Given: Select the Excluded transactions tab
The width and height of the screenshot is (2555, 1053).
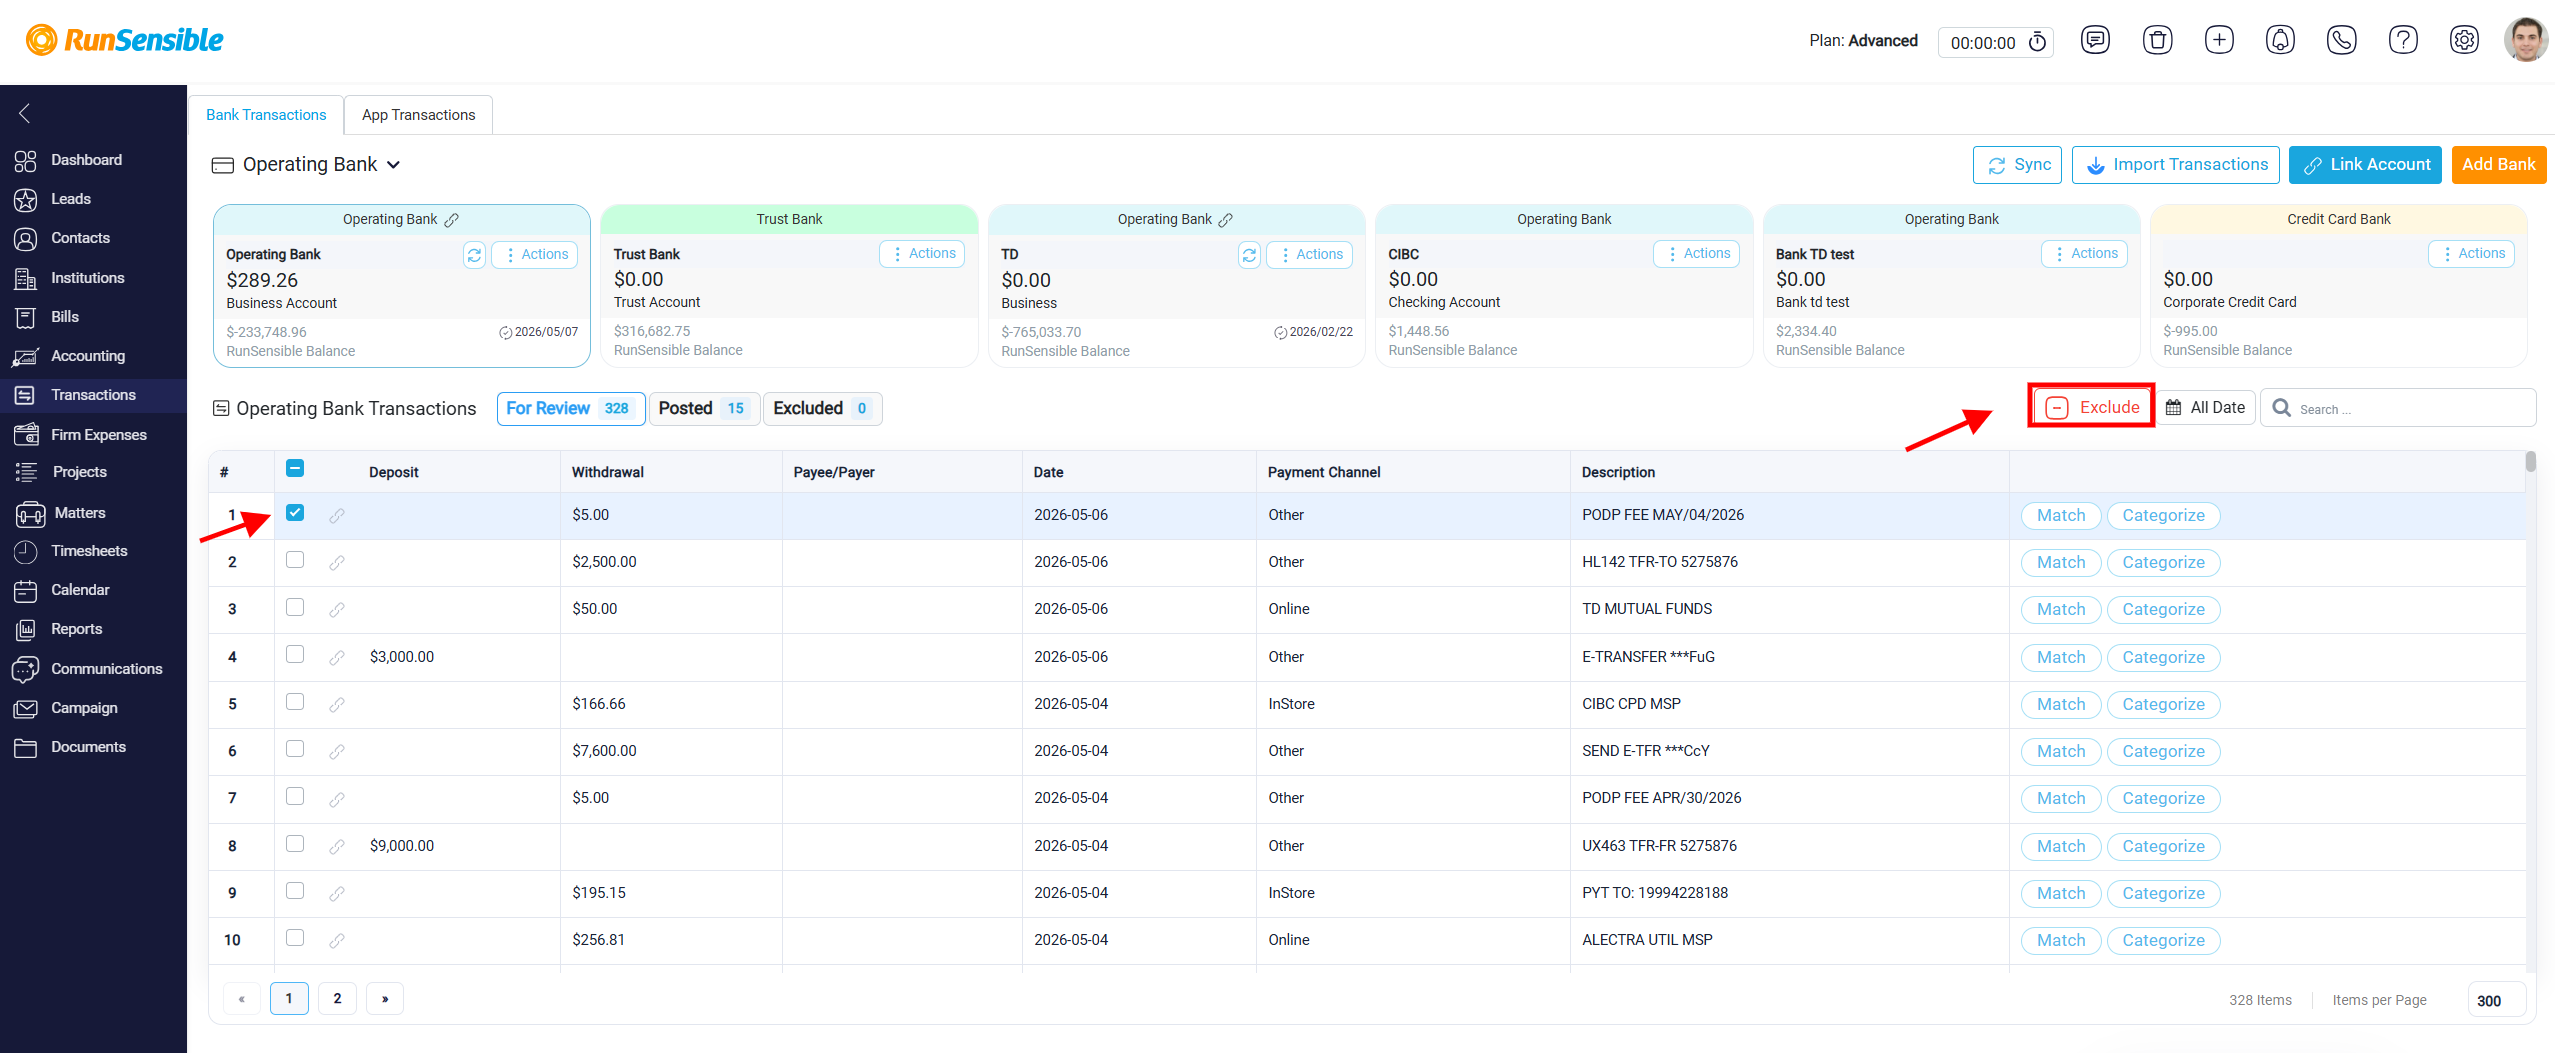Looking at the screenshot, I should coord(822,408).
